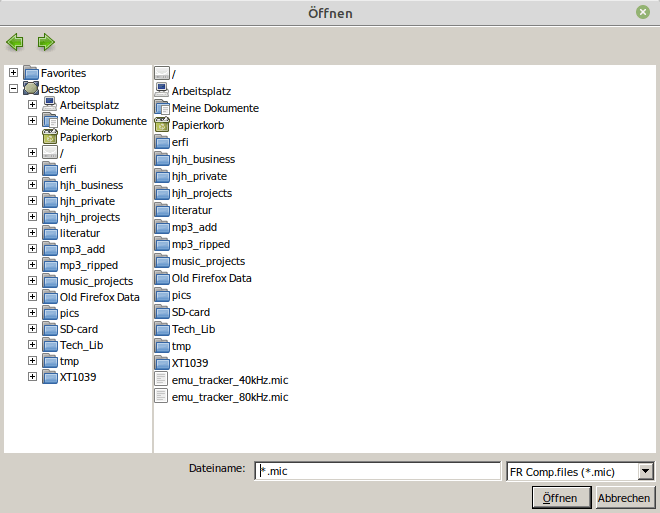Select music_projects in the file list

coord(208,261)
